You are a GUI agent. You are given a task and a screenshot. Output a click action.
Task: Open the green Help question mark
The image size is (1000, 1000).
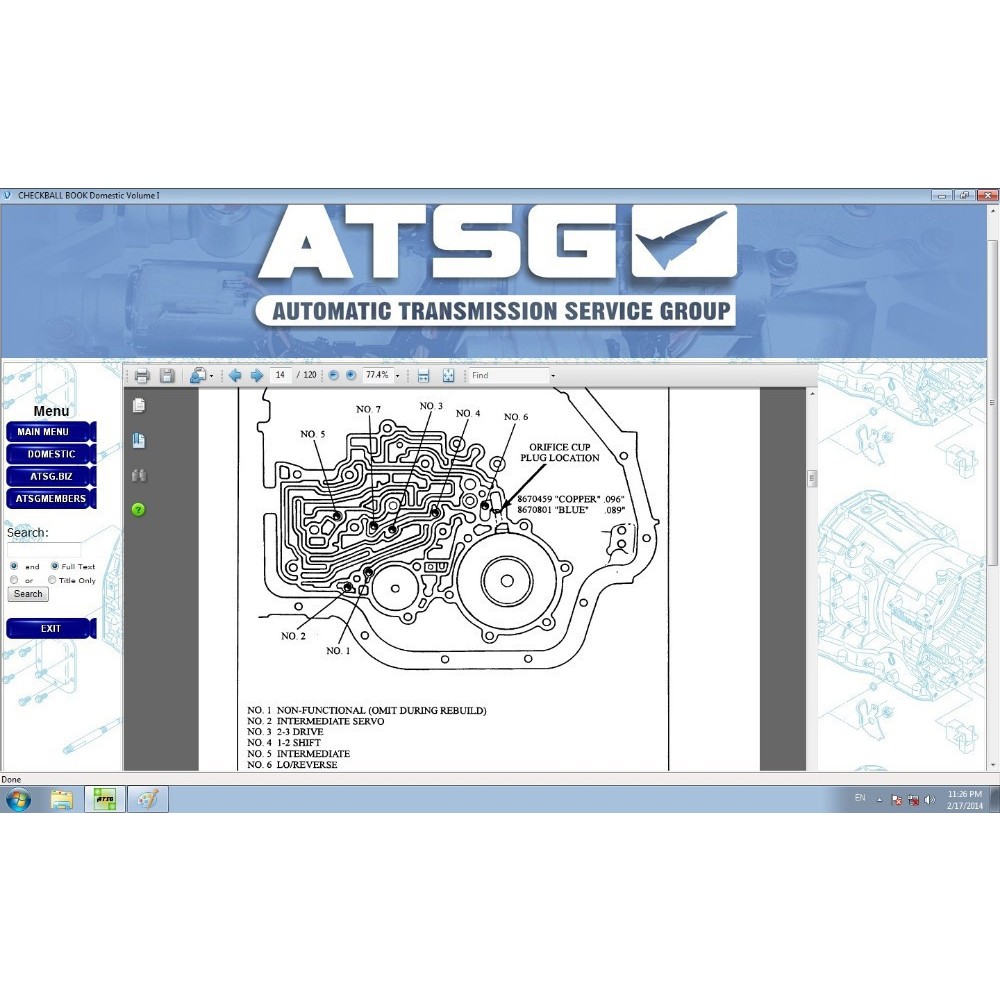click(x=139, y=509)
